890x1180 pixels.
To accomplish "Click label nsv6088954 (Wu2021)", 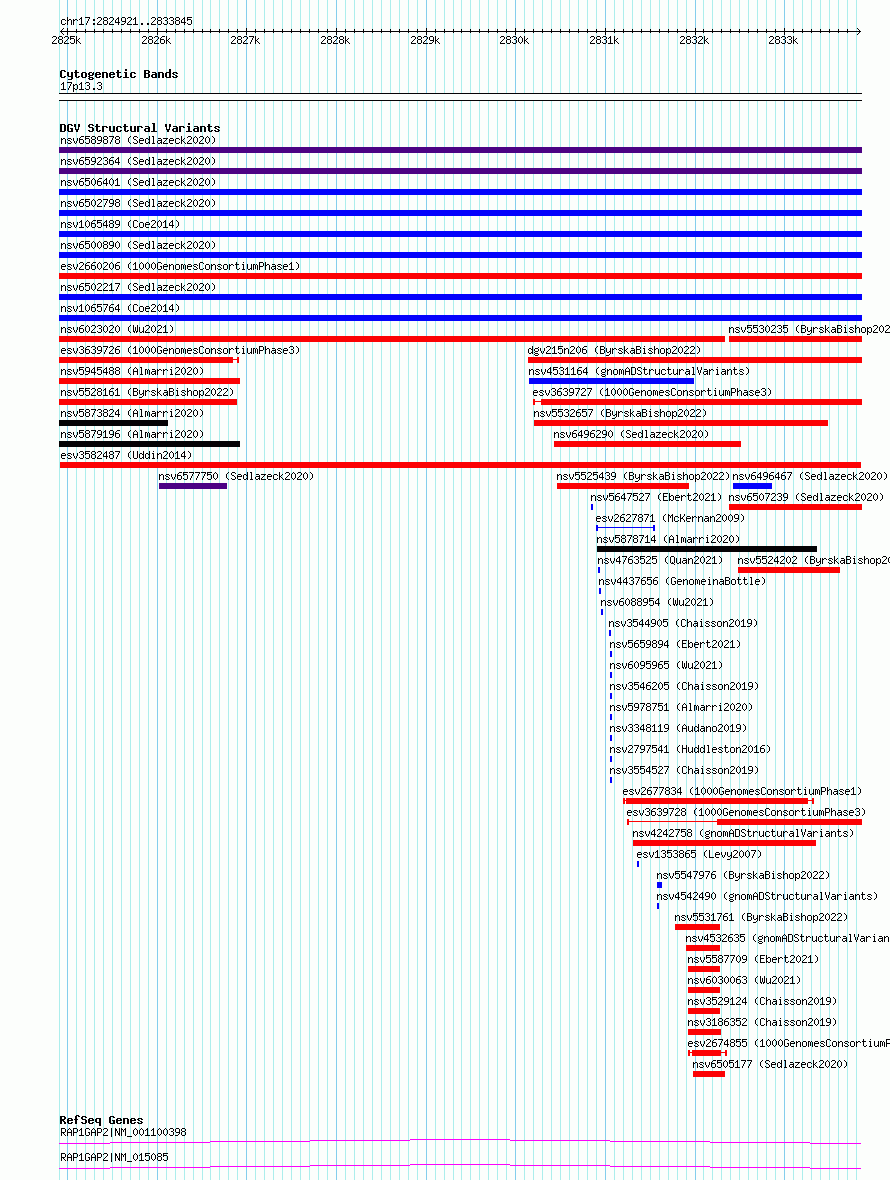I will click(657, 604).
